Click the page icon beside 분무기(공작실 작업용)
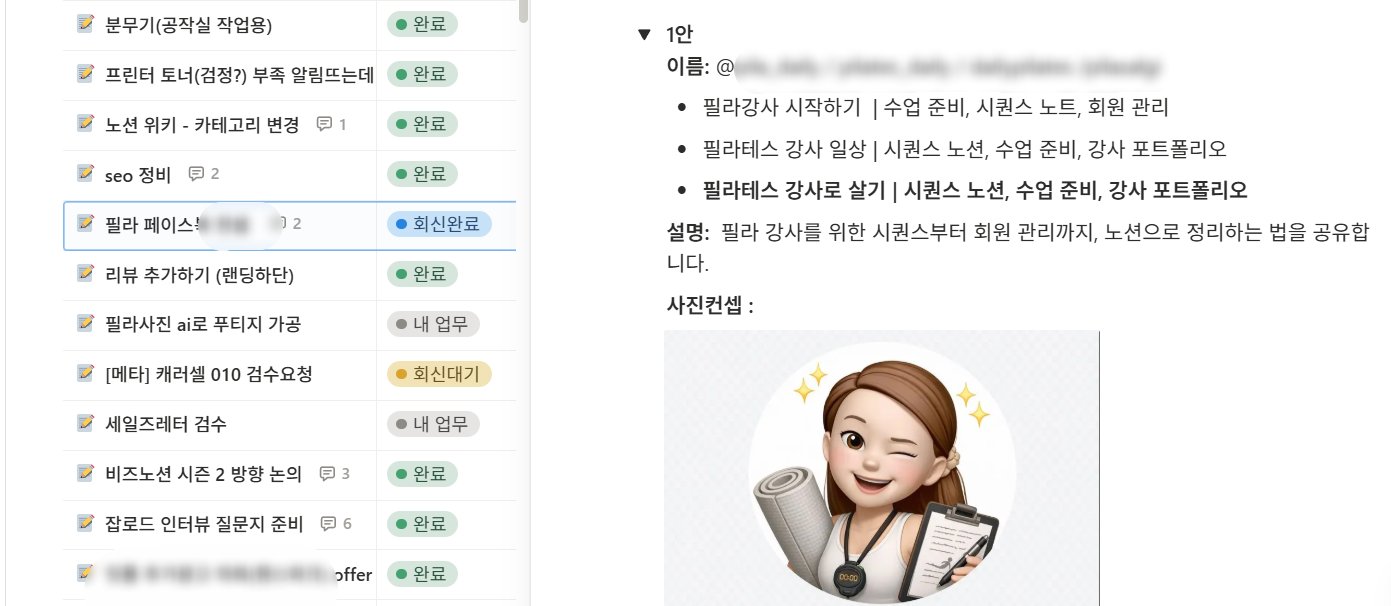 (85, 24)
